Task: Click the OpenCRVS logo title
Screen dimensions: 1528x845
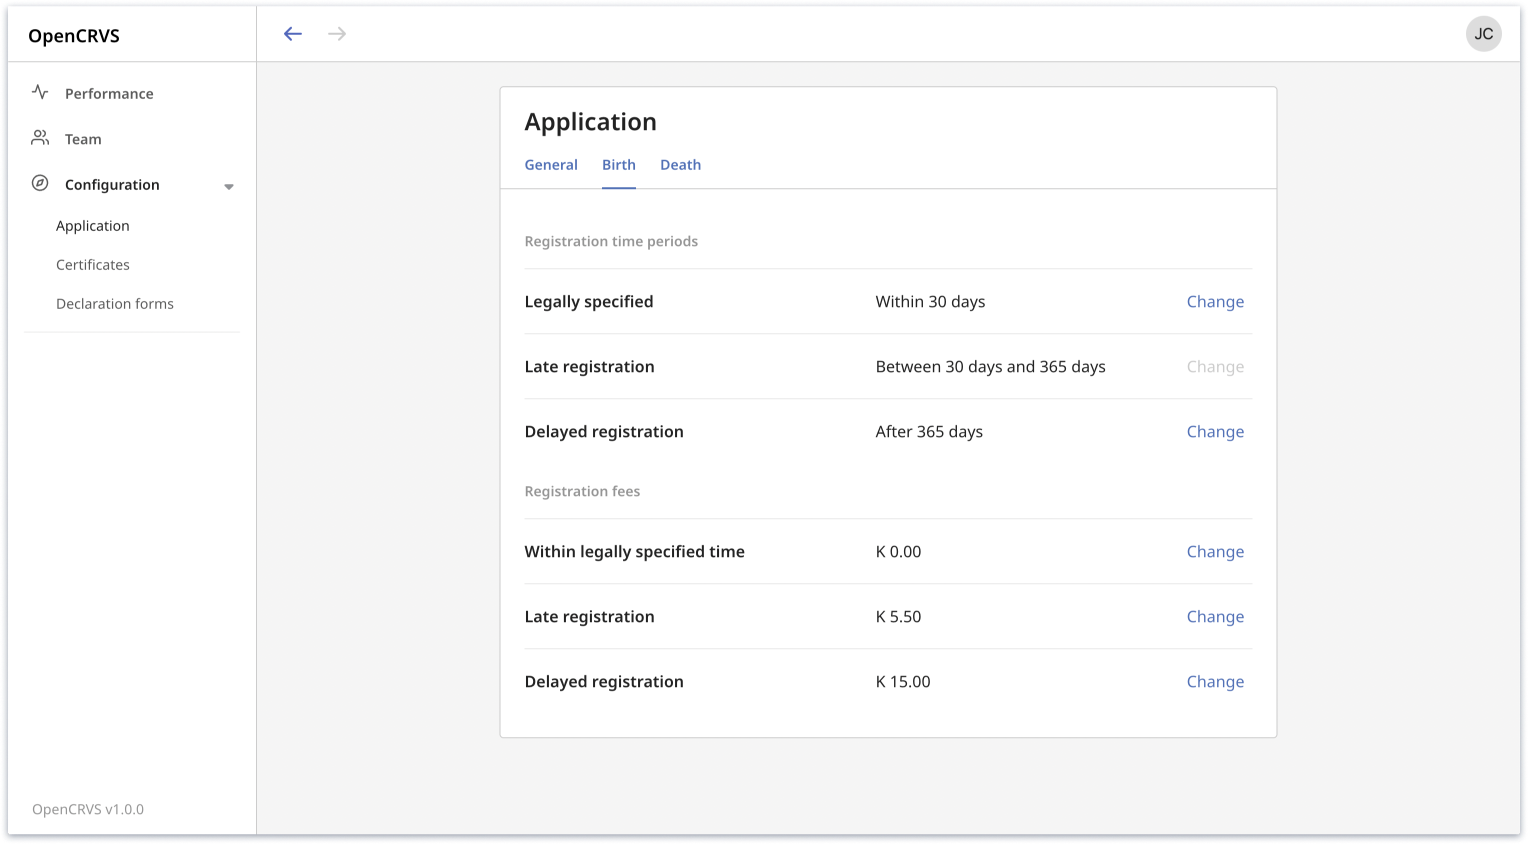Action: pyautogui.click(x=74, y=36)
